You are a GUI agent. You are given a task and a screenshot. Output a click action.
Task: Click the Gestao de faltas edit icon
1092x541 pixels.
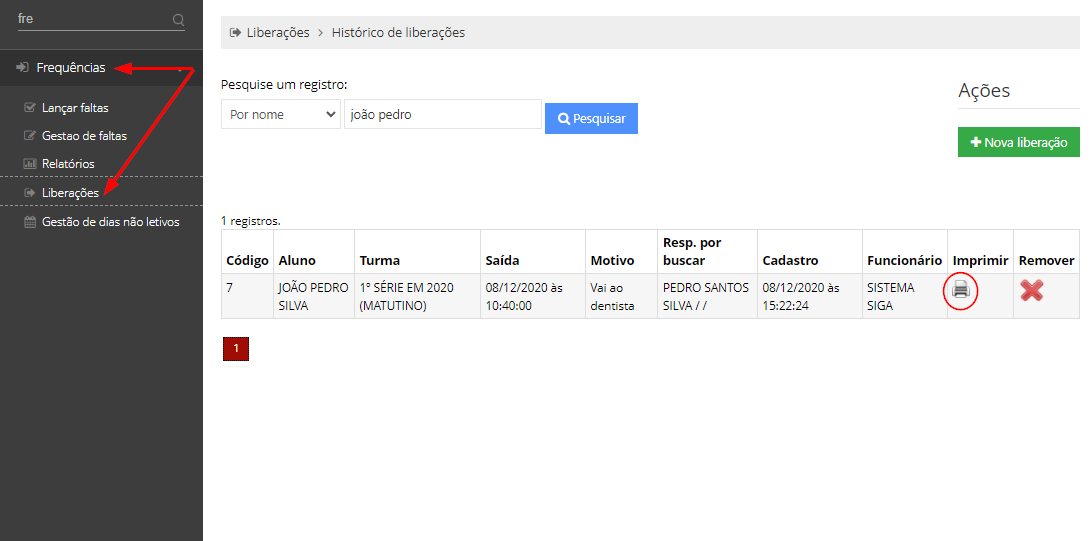coord(30,136)
